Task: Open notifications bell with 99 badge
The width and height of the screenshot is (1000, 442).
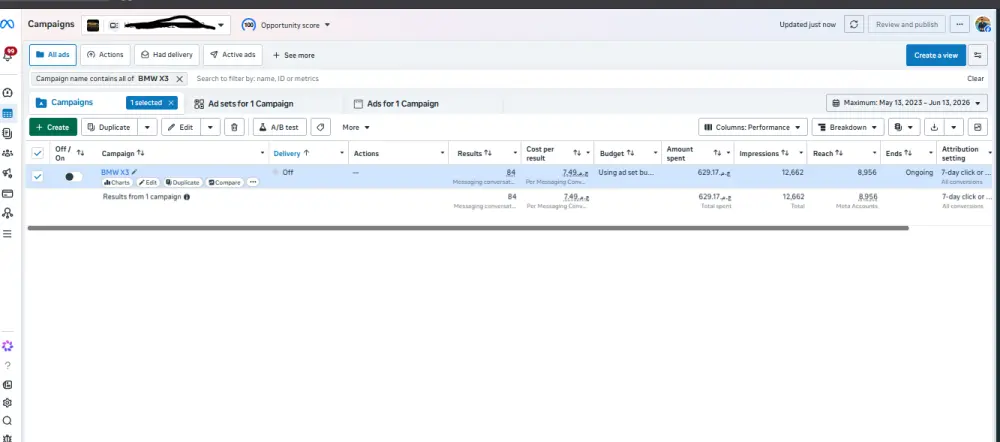Action: pyautogui.click(x=8, y=55)
